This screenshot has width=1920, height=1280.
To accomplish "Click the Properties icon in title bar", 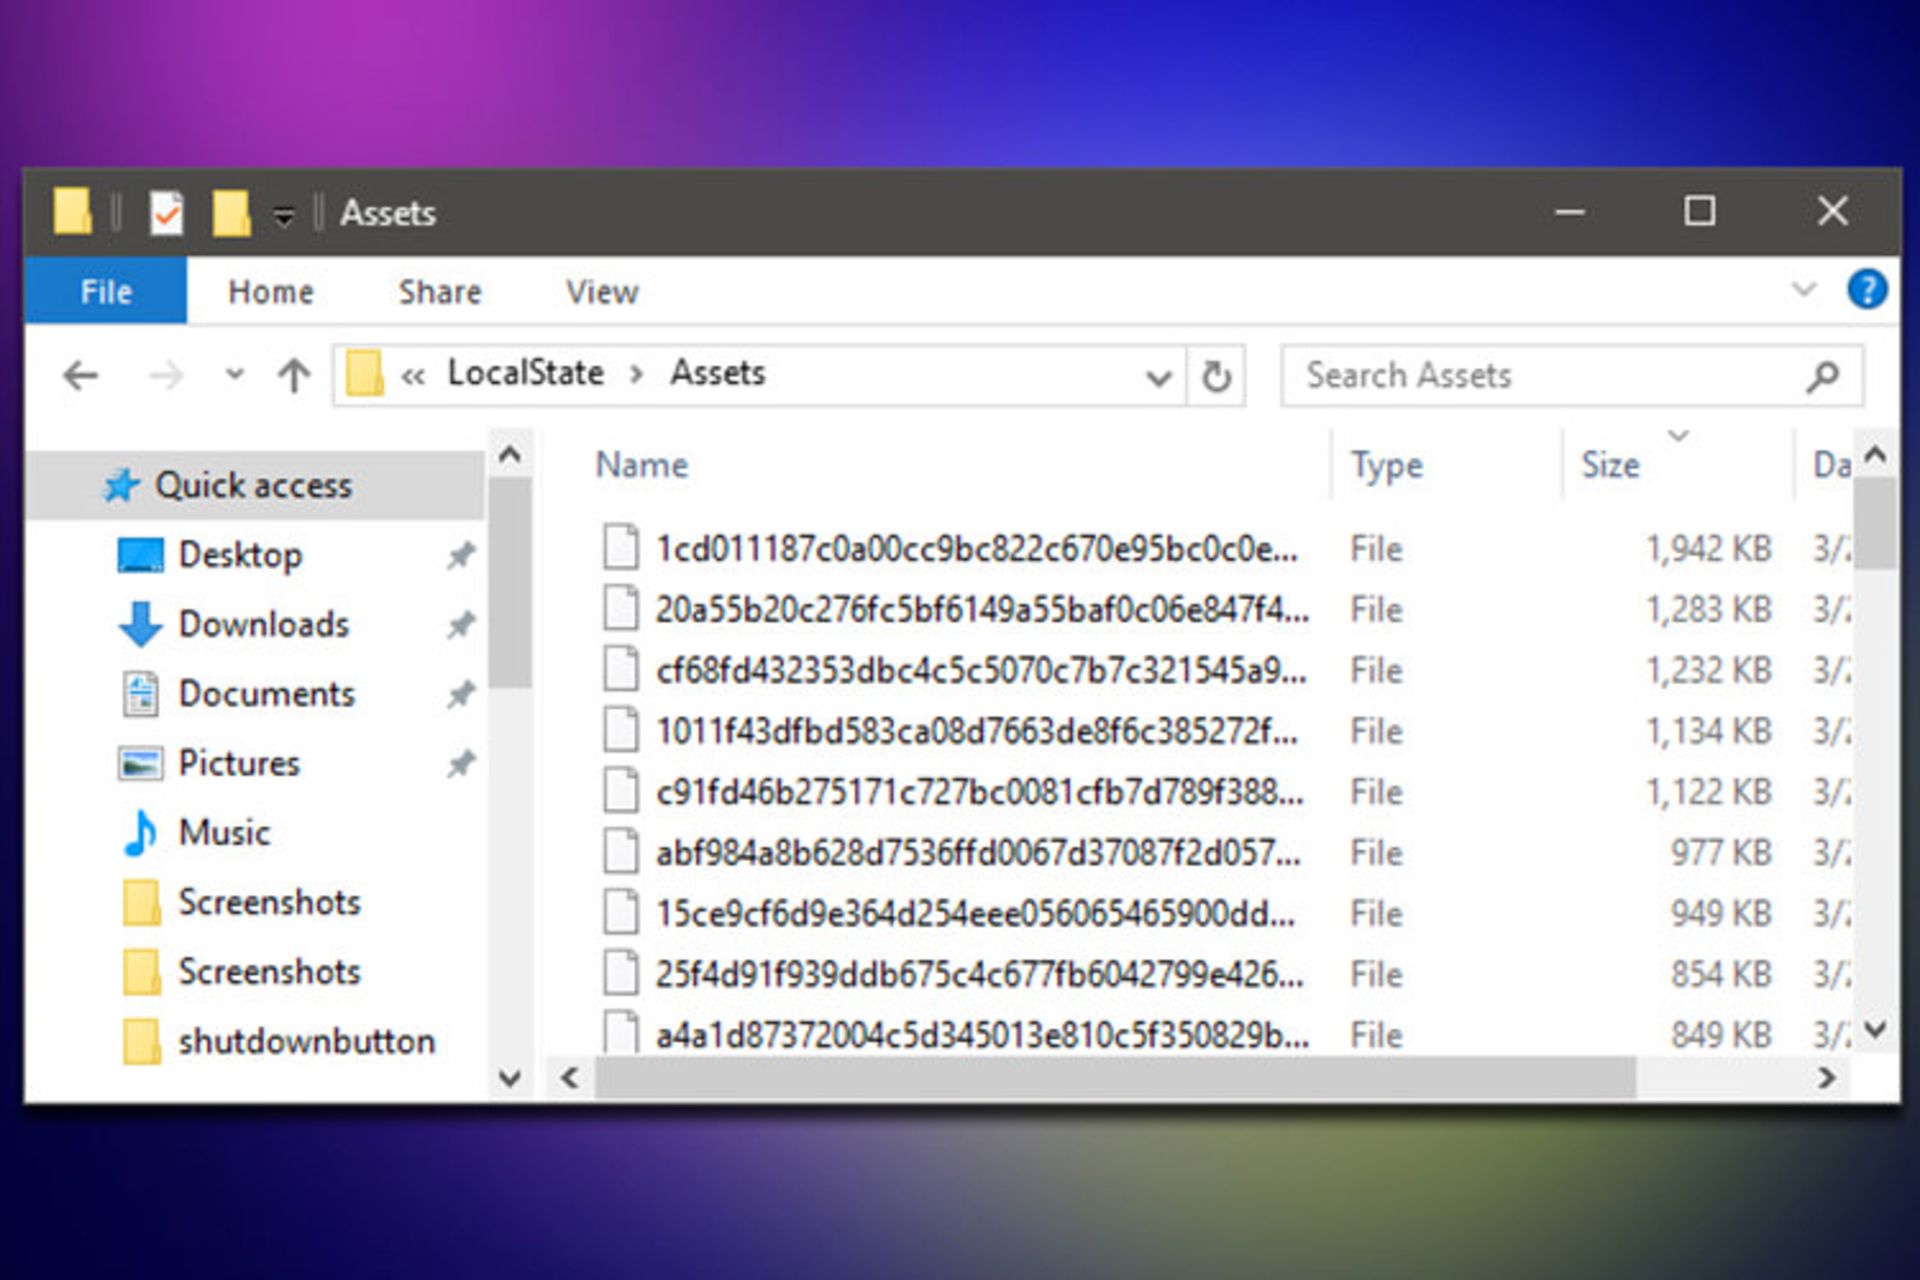I will (x=167, y=212).
